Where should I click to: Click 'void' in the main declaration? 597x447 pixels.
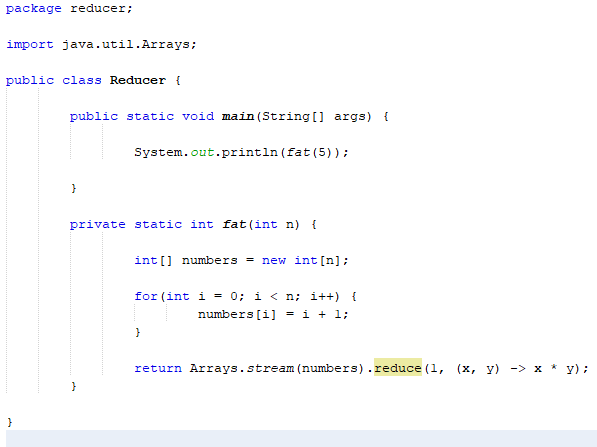[x=198, y=116]
